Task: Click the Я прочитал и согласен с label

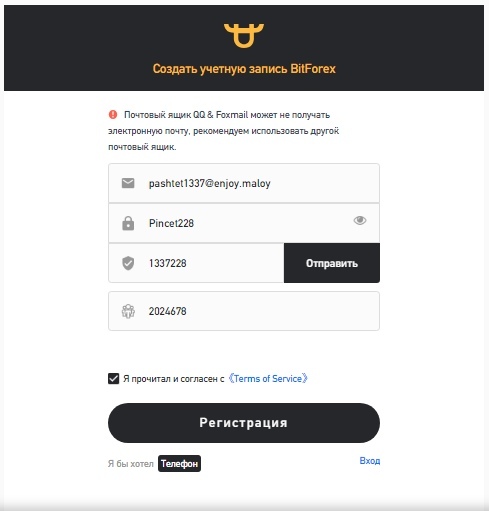Action: [x=174, y=379]
